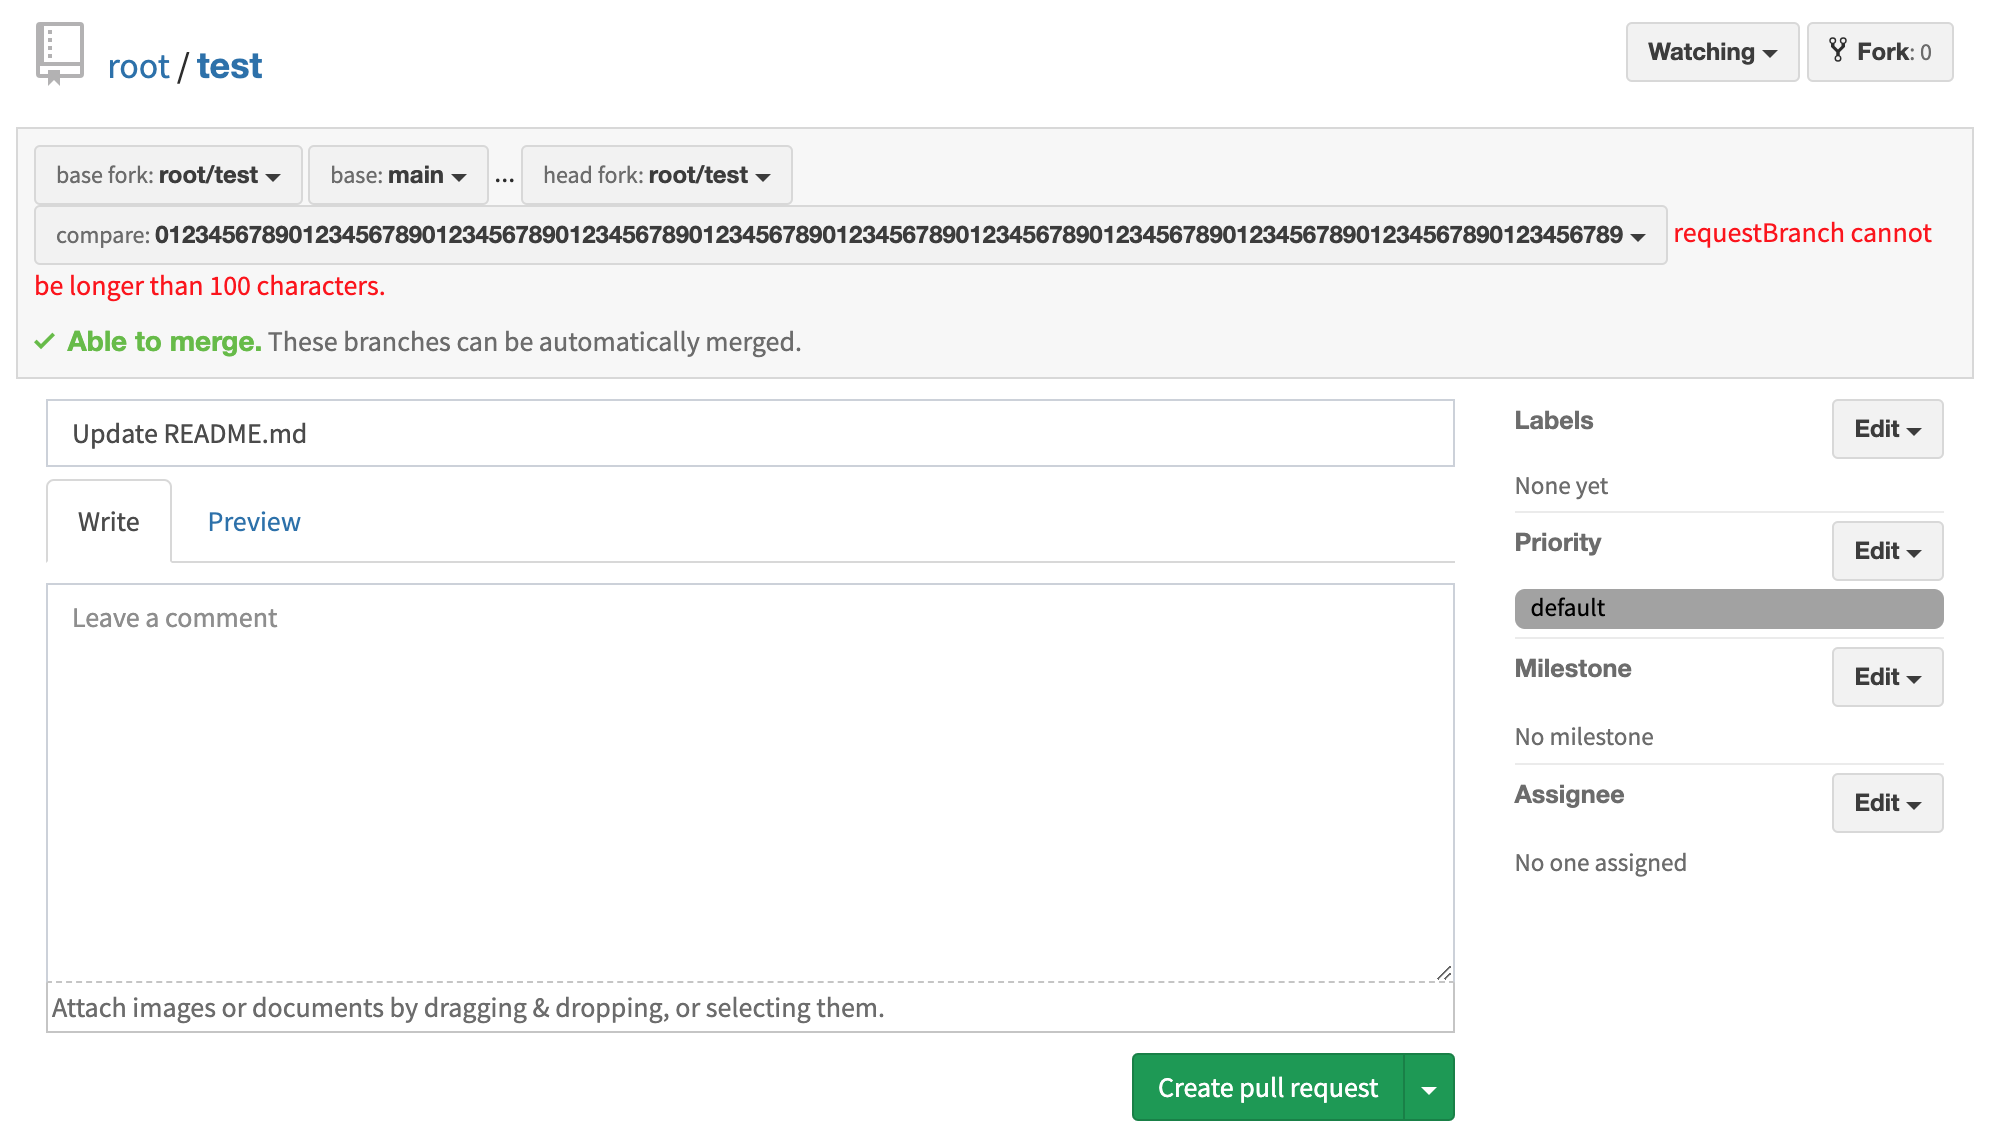Screen dimensions: 1998x1148
Task: Click the Create pull request button
Action: [1268, 1088]
